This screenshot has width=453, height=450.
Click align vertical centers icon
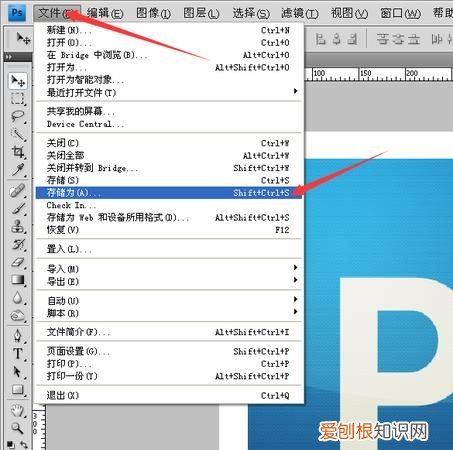337,39
